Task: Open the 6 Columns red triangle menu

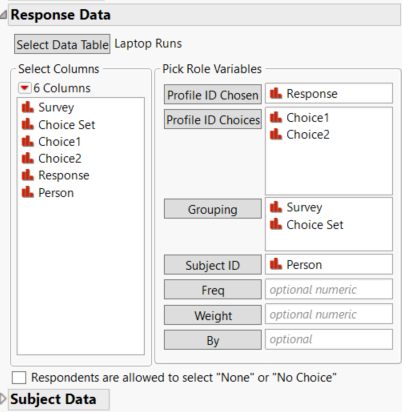Action: (25, 88)
